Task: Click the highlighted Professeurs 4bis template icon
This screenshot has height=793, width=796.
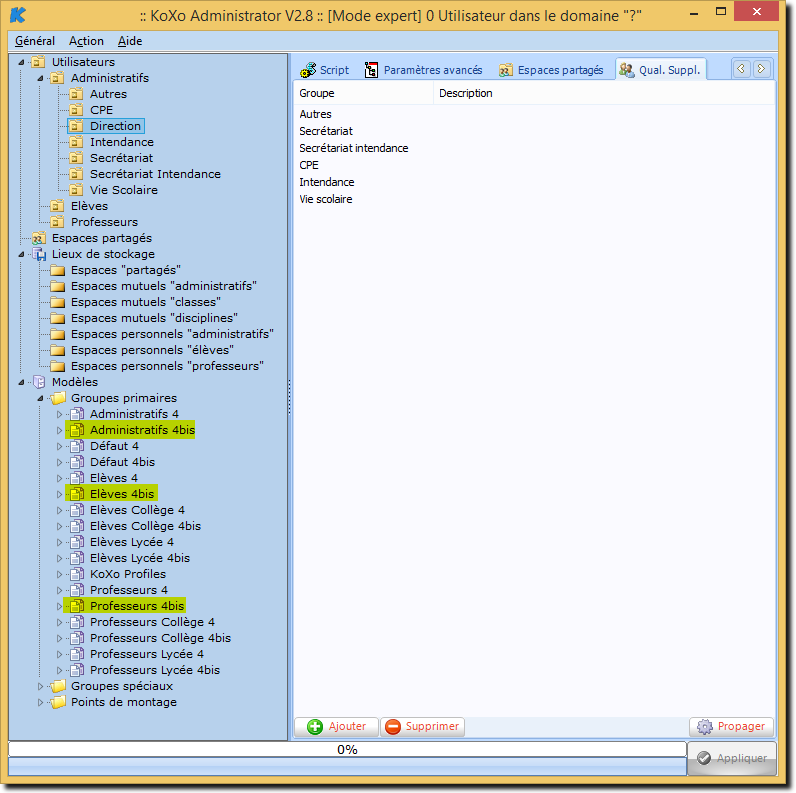Action: pyautogui.click(x=77, y=606)
